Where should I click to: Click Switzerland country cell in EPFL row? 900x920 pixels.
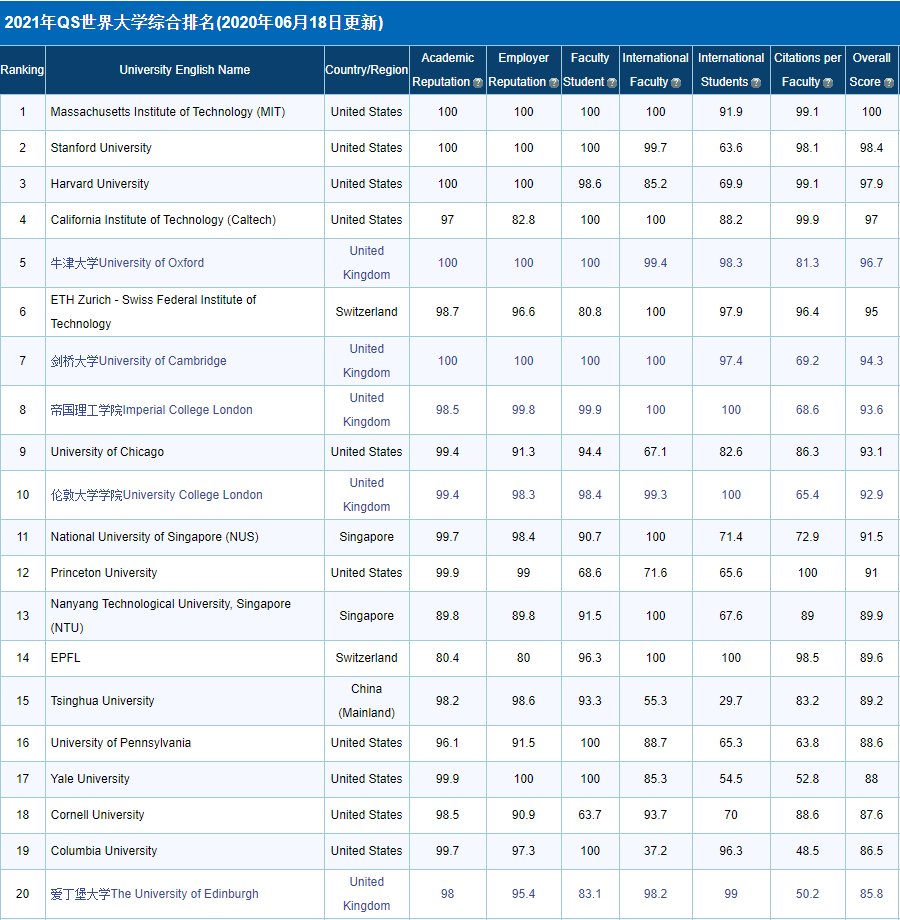pyautogui.click(x=367, y=658)
